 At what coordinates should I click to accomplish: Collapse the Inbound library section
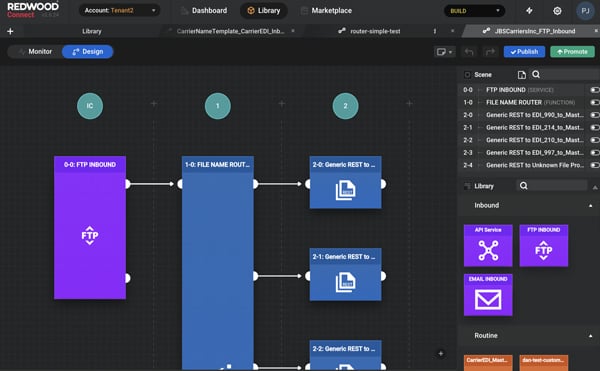pyautogui.click(x=590, y=205)
